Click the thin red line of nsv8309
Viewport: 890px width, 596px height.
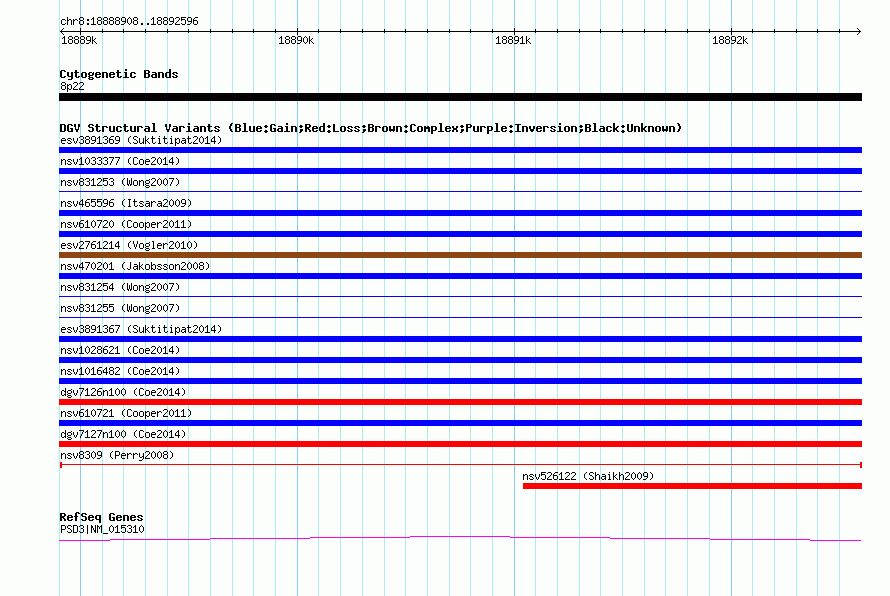click(460, 465)
